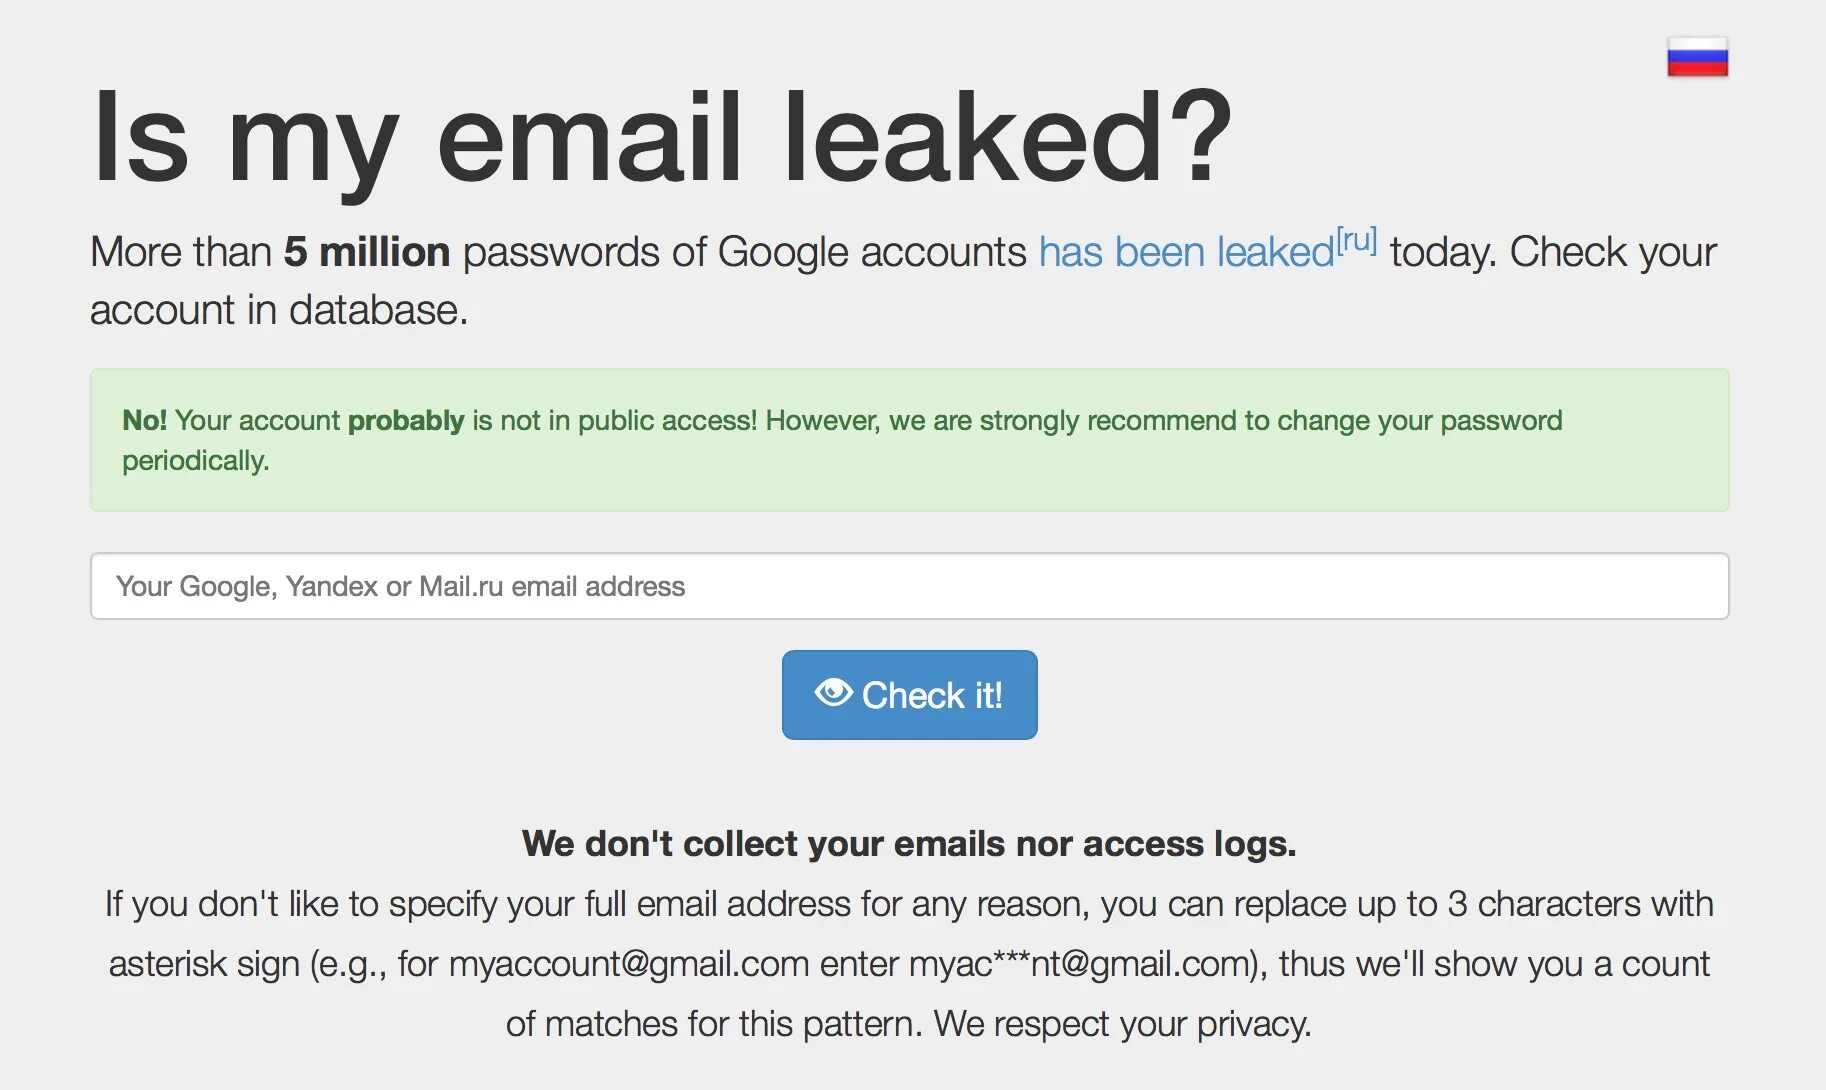Image resolution: width=1826 pixels, height=1090 pixels.
Task: Click the 'today. Check your' text
Action: [x=1552, y=252]
